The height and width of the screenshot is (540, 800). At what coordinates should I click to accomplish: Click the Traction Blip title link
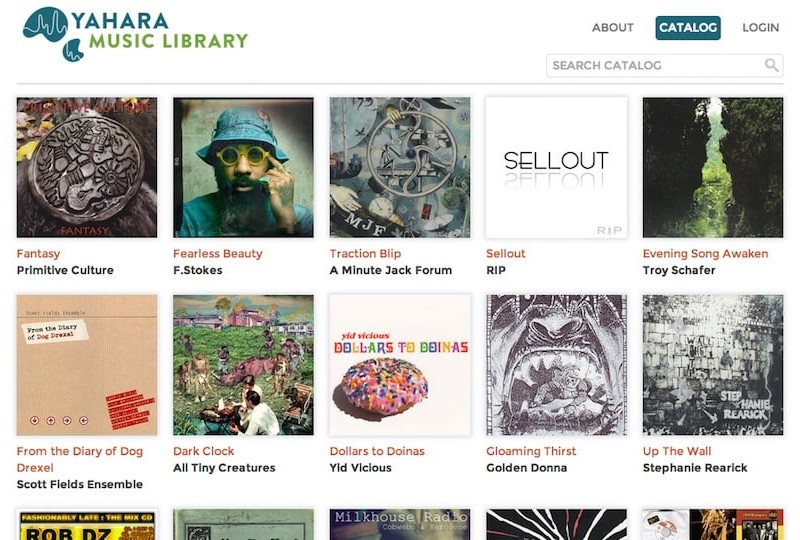(365, 254)
